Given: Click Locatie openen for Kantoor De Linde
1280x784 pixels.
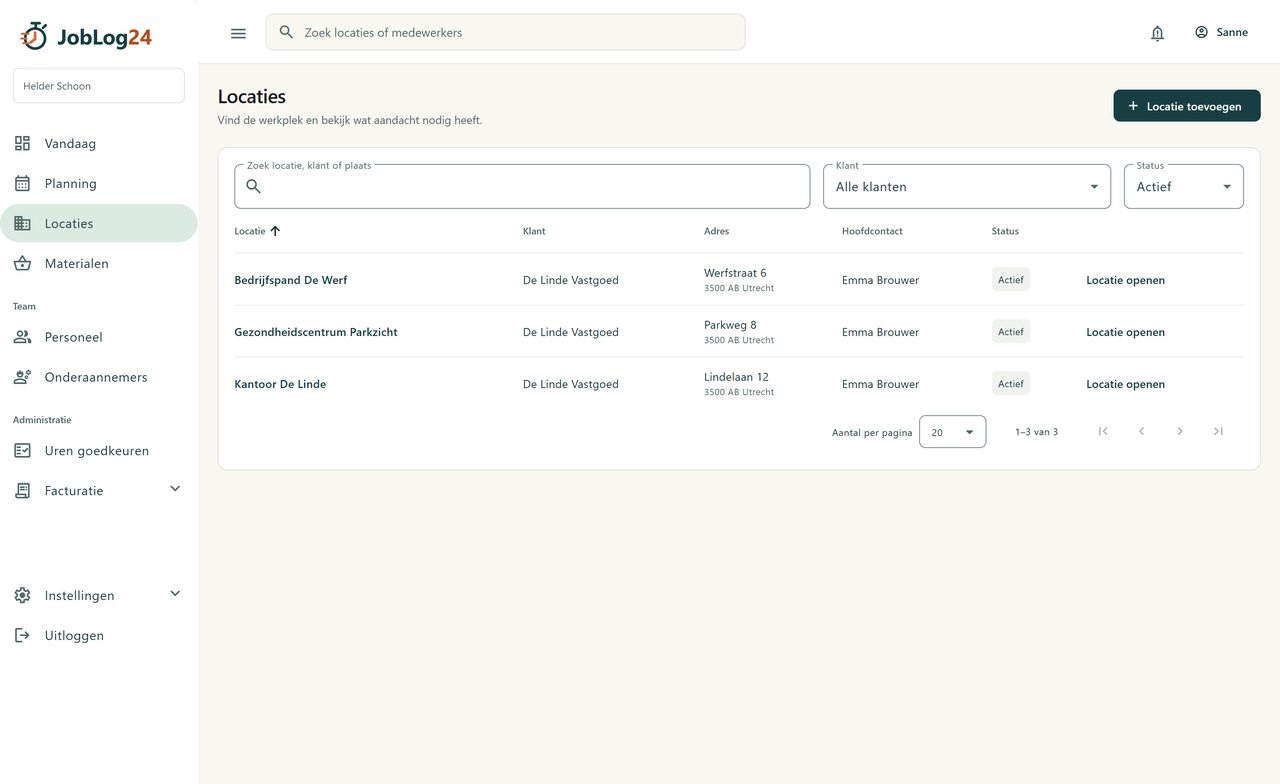Looking at the screenshot, I should point(1126,384).
